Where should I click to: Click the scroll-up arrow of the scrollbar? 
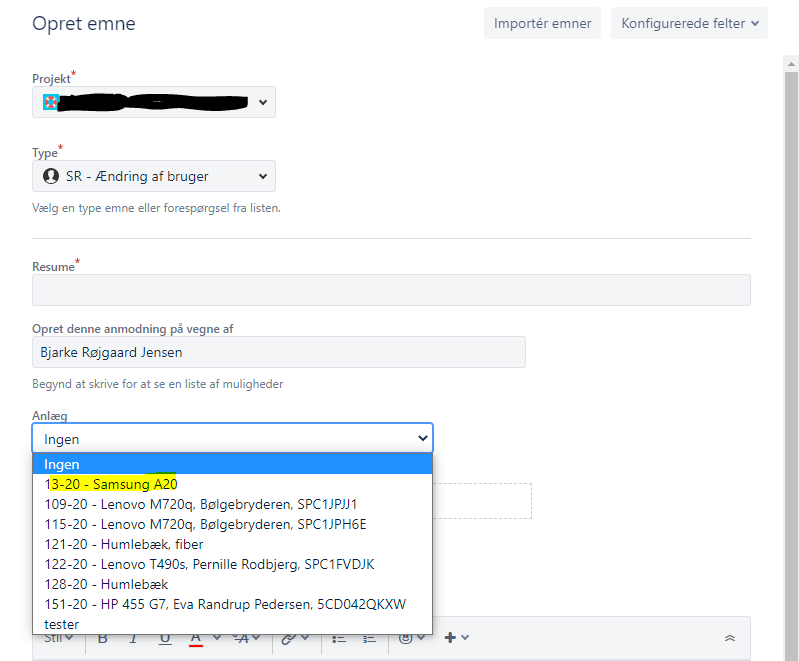tap(791, 64)
